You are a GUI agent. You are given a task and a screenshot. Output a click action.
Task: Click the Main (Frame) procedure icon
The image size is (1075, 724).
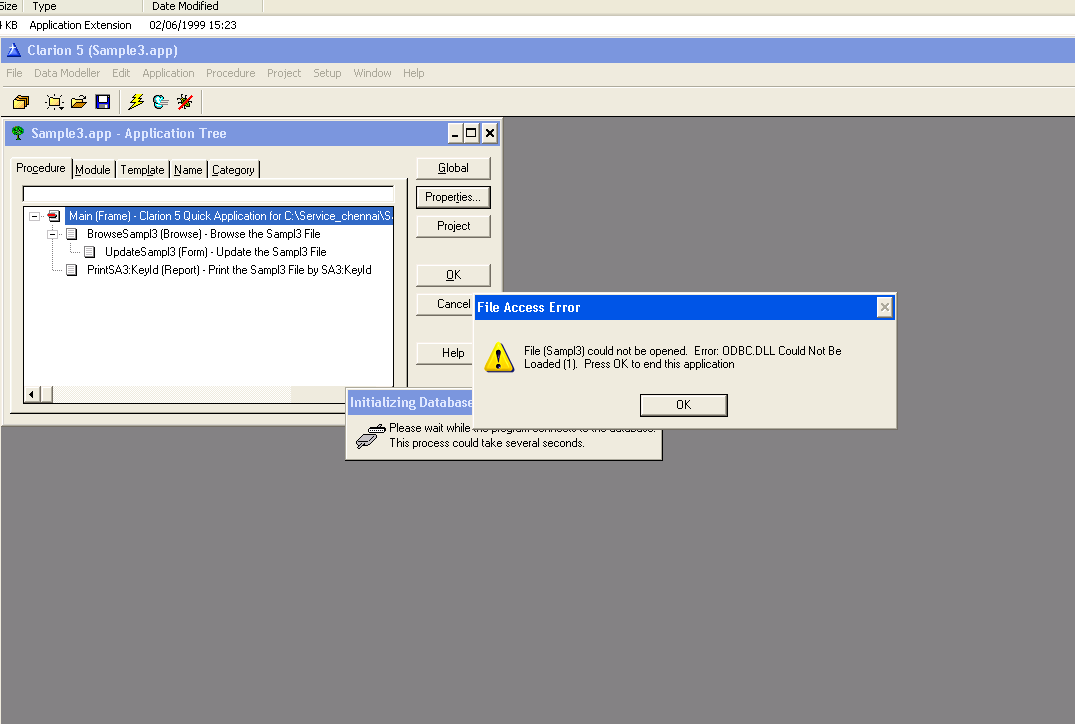(x=54, y=216)
